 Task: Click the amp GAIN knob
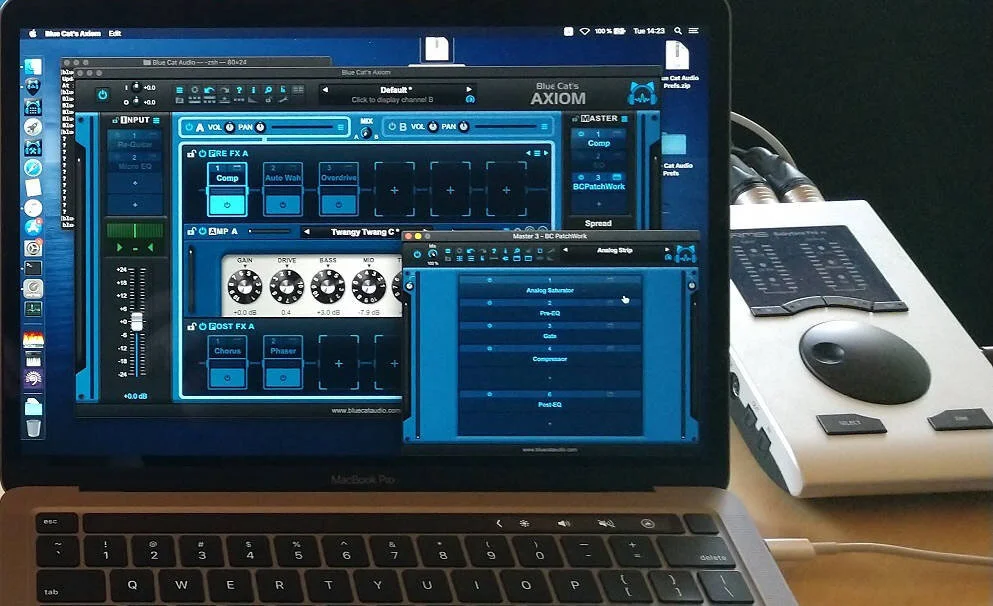[x=244, y=286]
